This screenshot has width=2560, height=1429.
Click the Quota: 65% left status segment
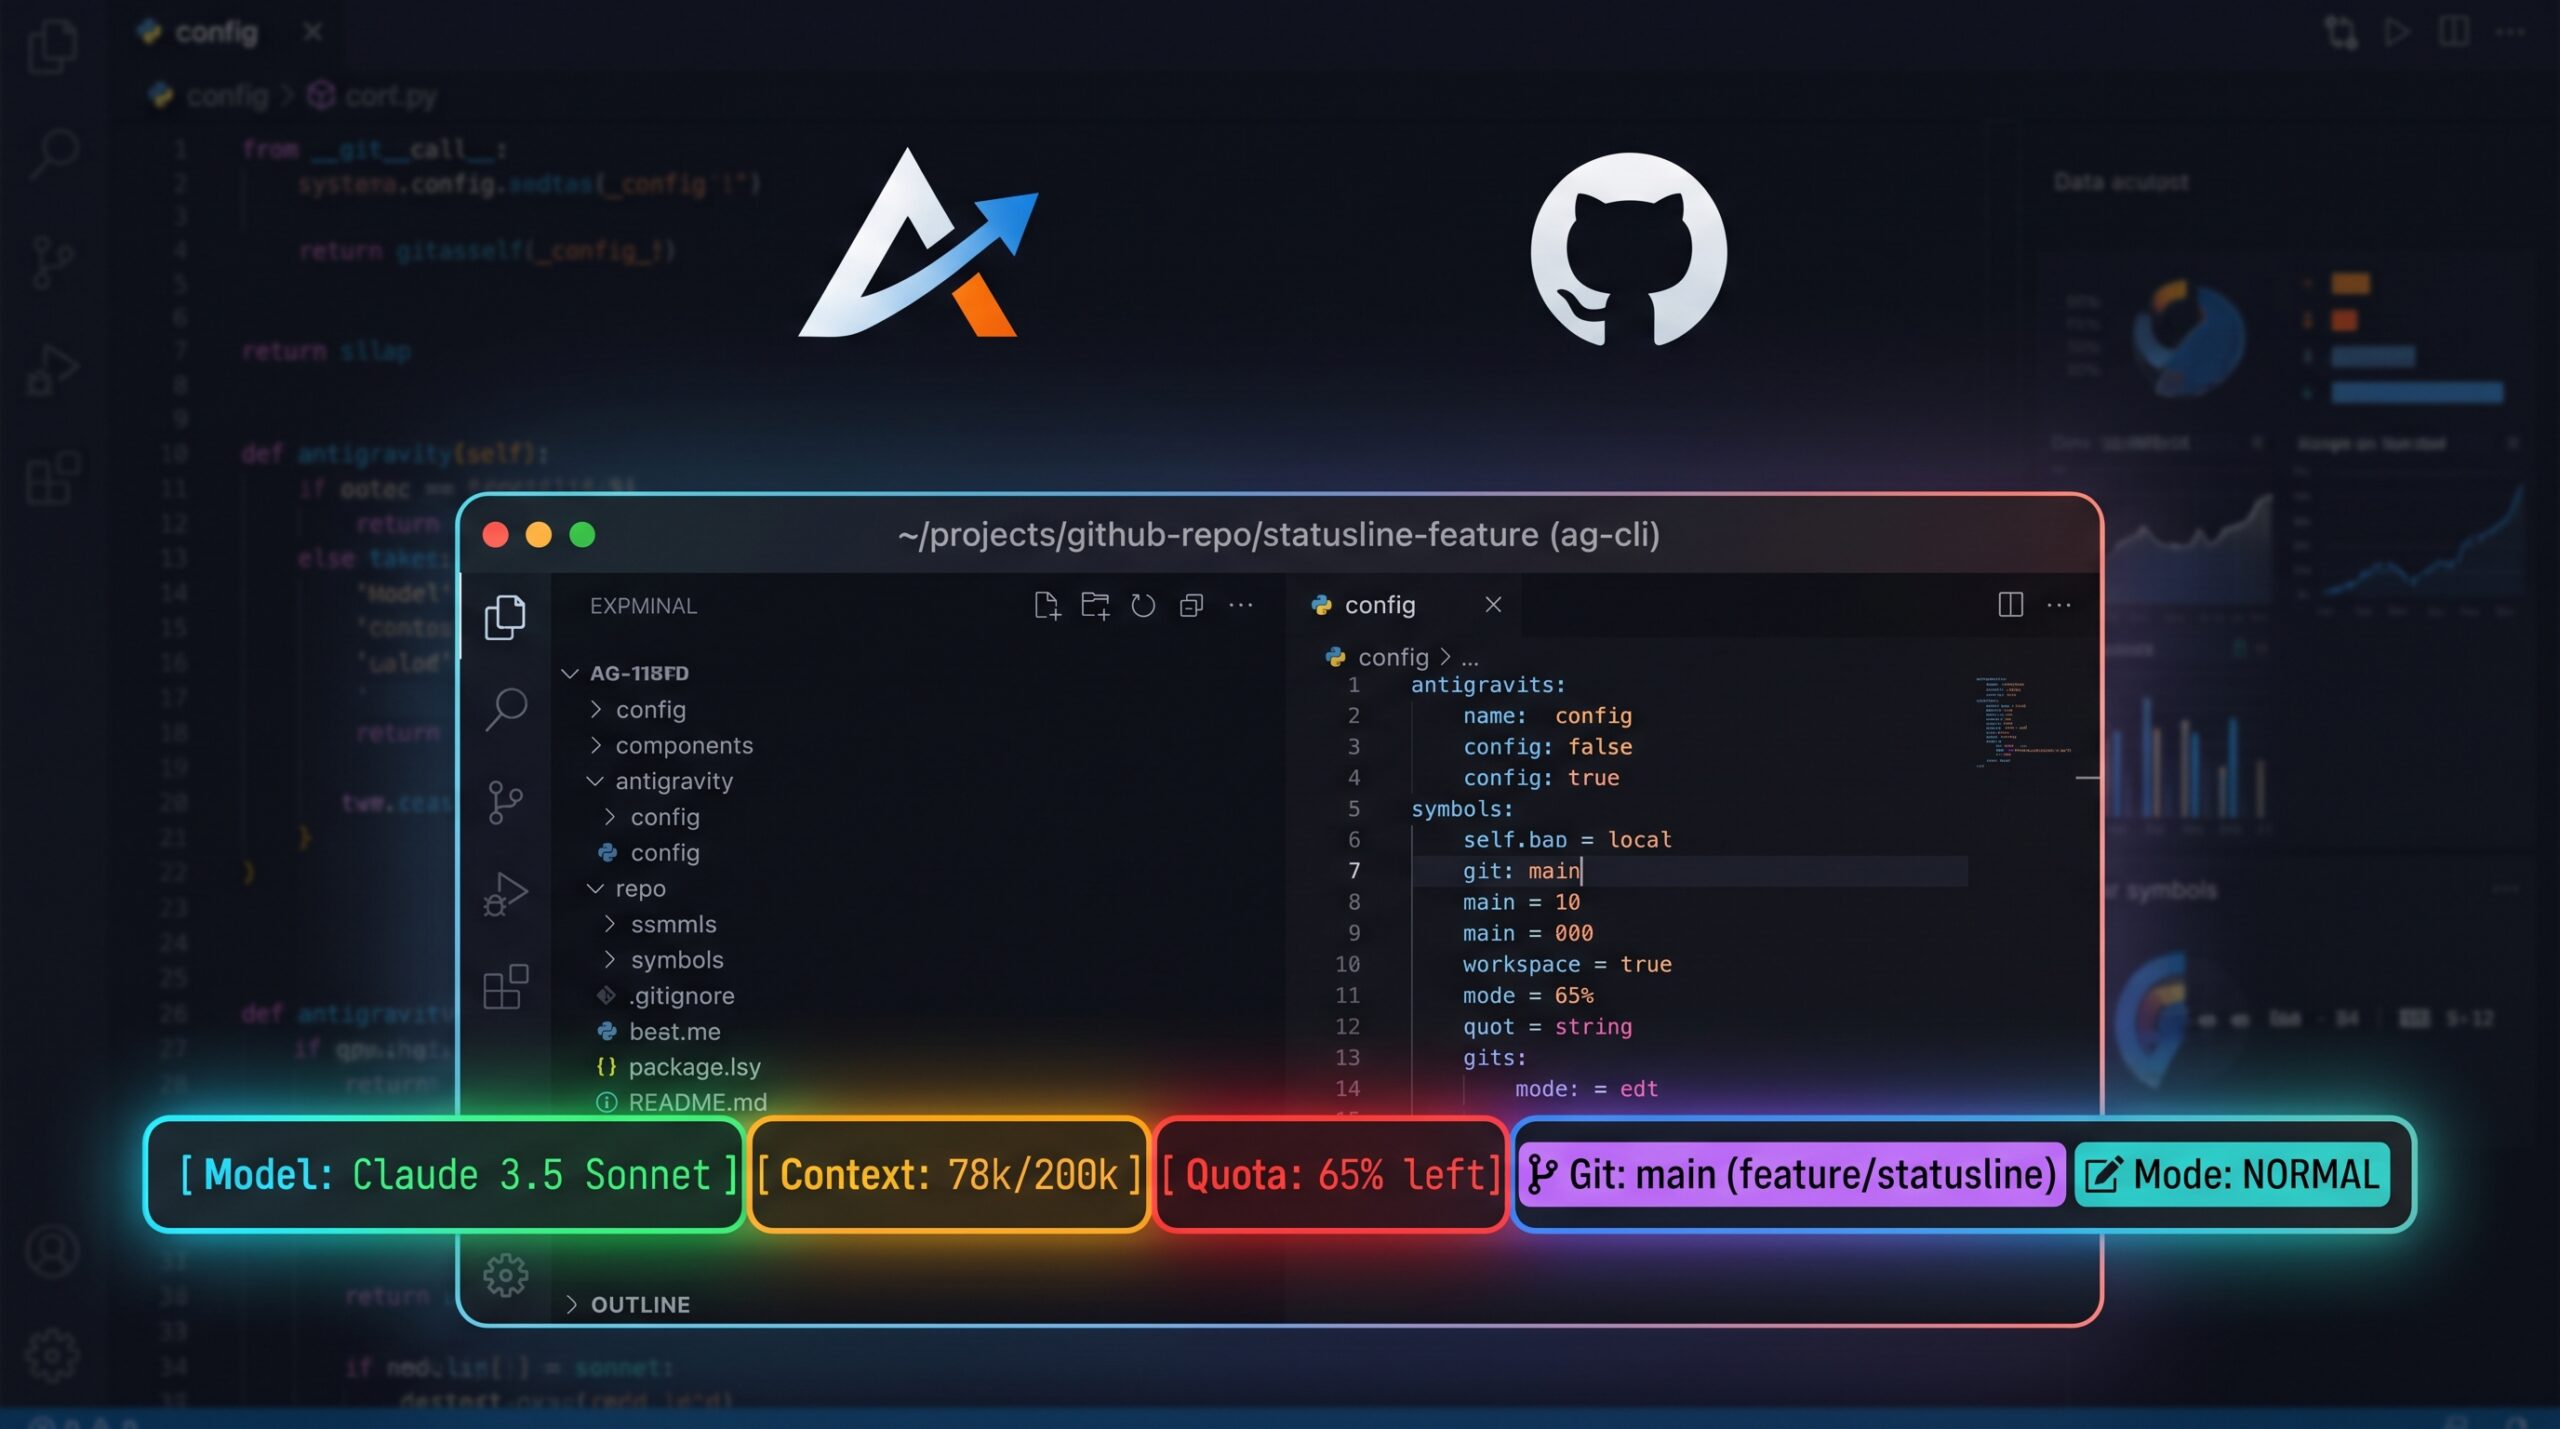click(x=1331, y=1175)
